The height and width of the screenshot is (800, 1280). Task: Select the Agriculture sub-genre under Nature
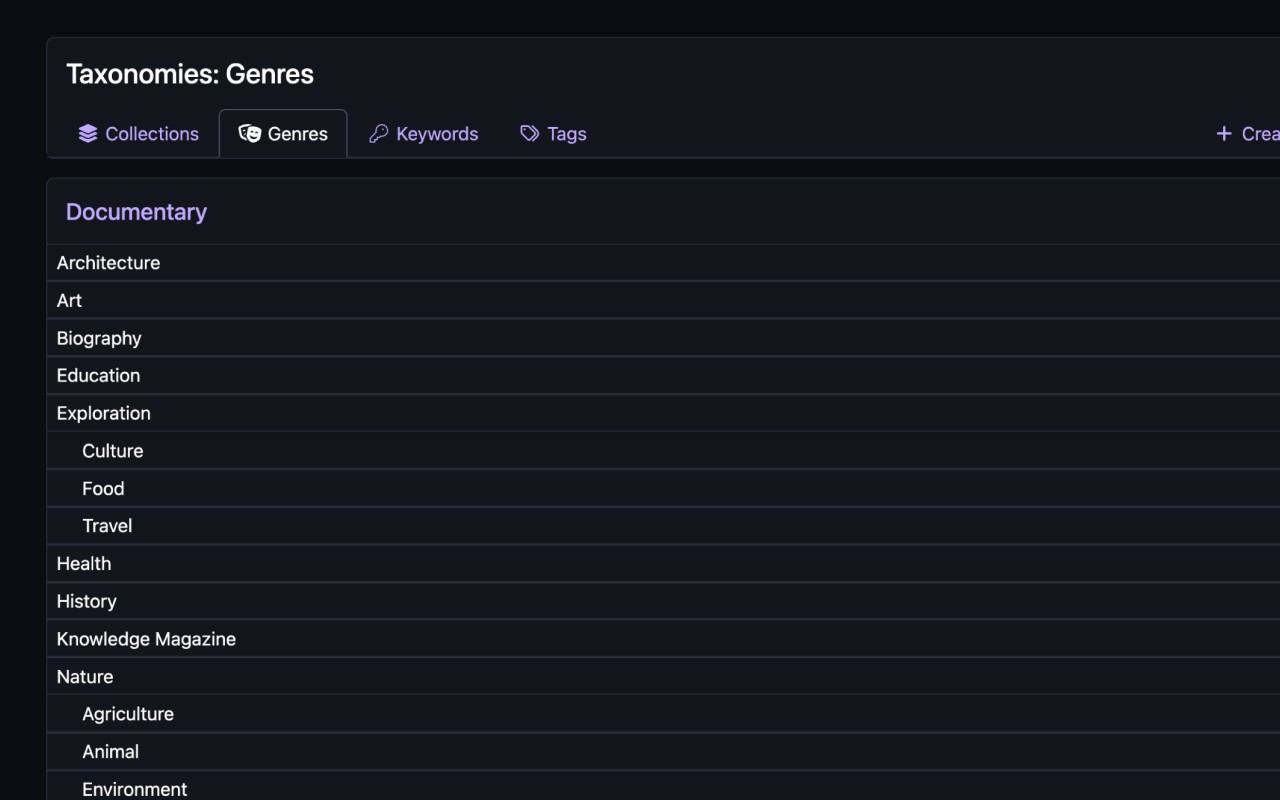point(128,713)
